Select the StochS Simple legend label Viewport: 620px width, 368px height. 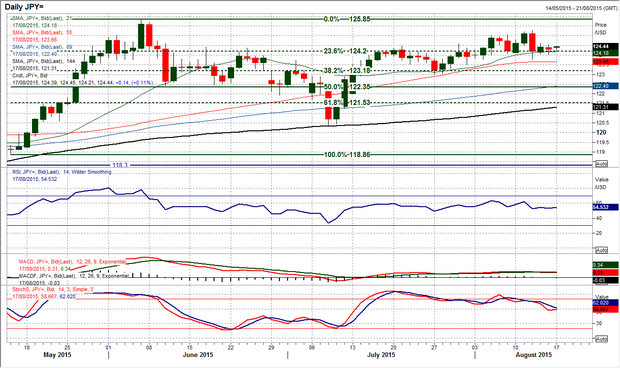pyautogui.click(x=53, y=290)
